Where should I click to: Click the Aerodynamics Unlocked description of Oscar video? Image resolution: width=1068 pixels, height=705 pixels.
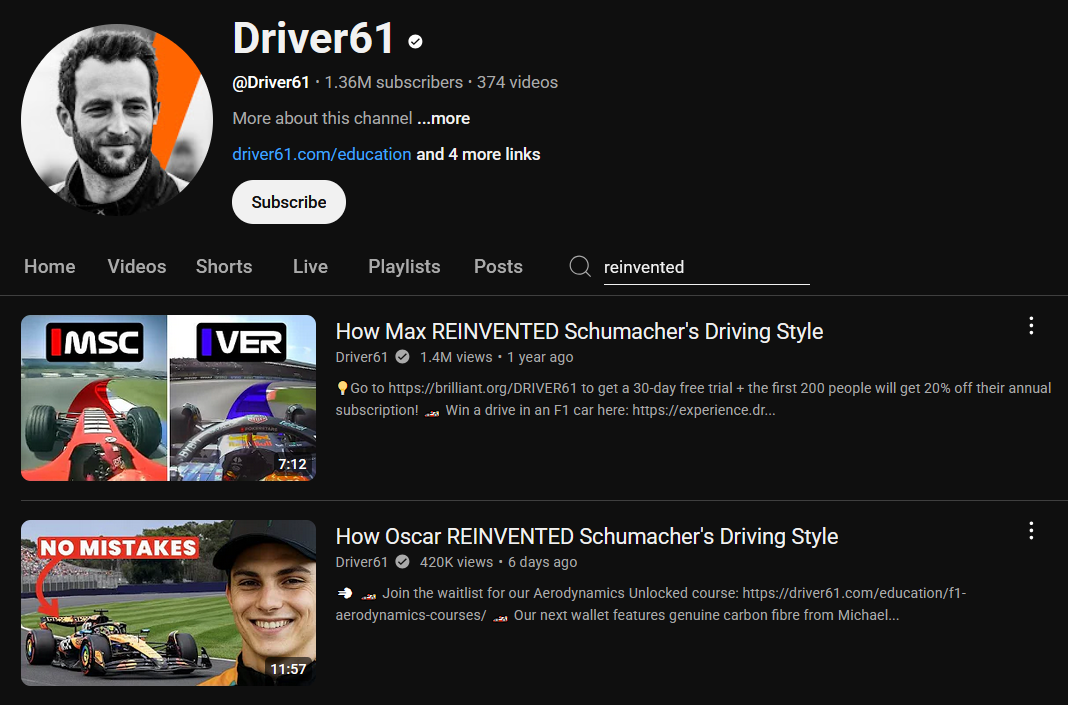coord(651,604)
